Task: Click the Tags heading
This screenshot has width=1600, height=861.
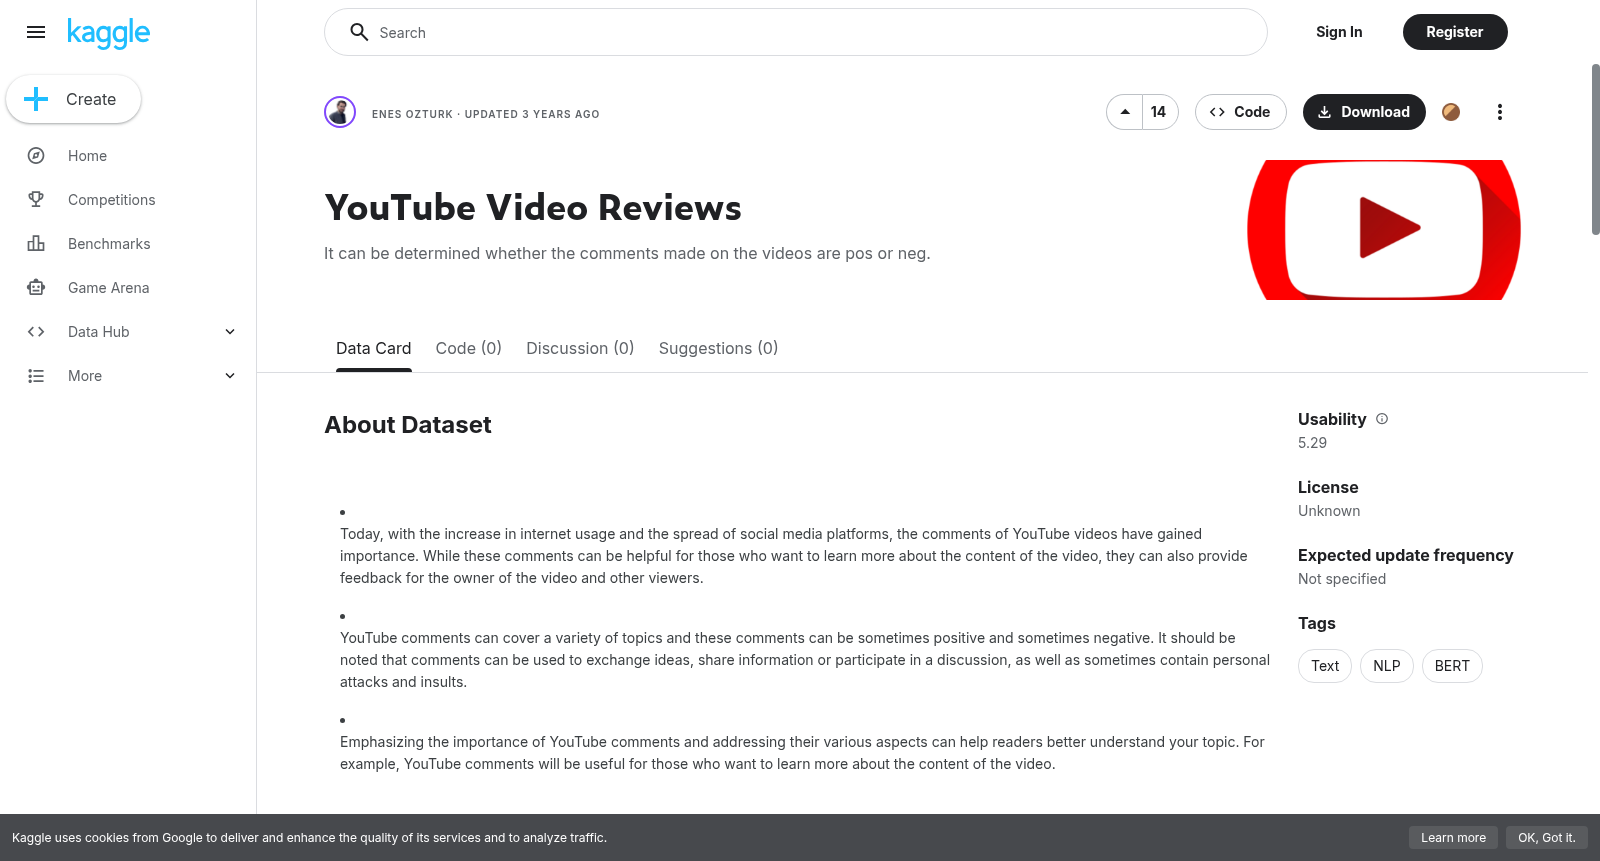Action: tap(1317, 623)
